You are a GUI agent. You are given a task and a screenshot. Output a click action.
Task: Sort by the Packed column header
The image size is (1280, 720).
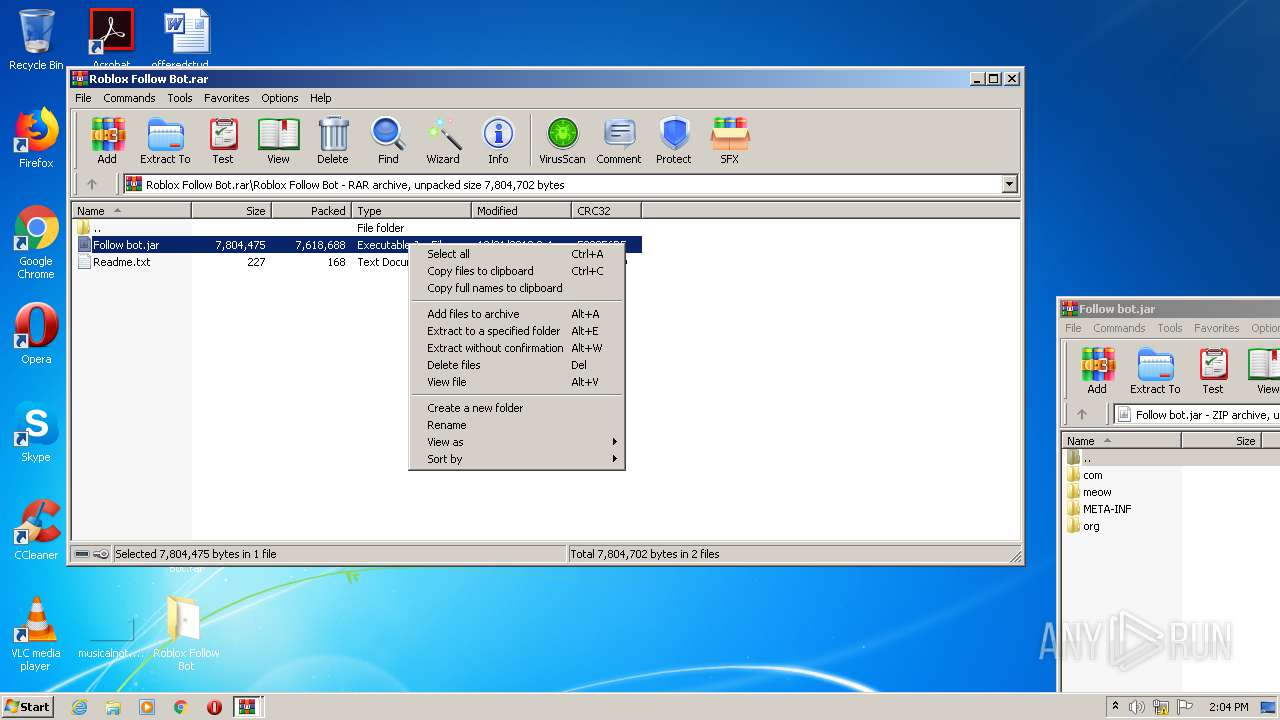pyautogui.click(x=311, y=210)
